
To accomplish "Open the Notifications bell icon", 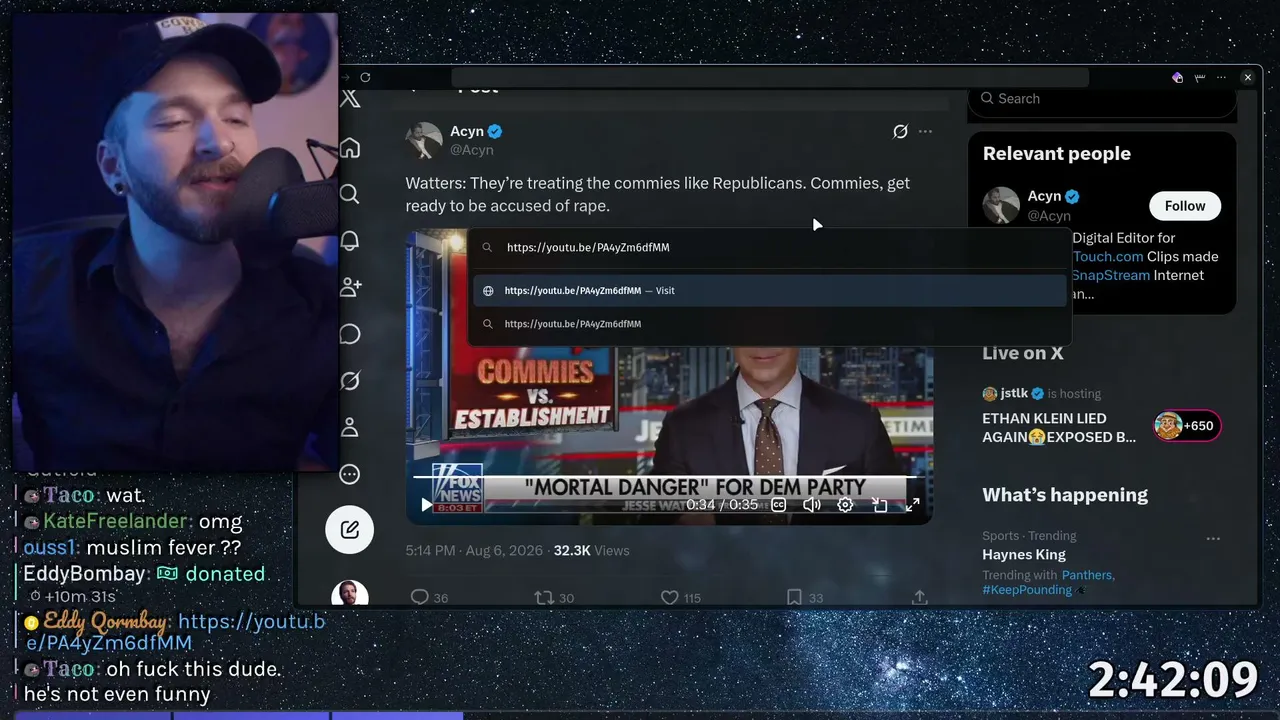I will [350, 241].
